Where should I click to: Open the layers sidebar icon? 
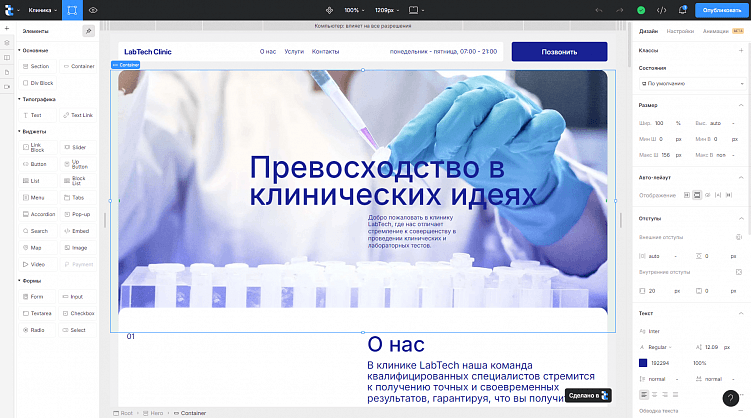pos(7,43)
